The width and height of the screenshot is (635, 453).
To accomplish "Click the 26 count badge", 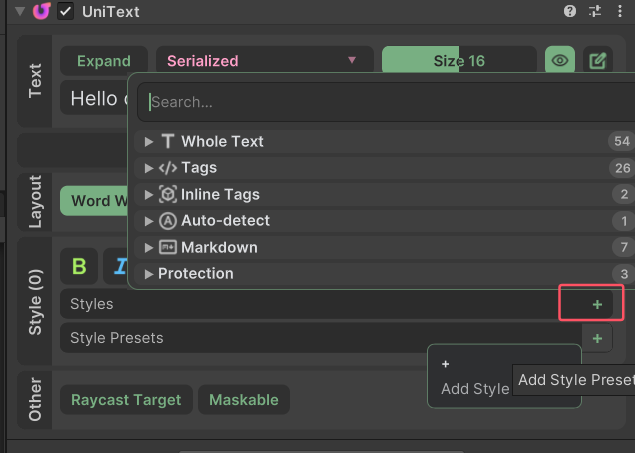I will [622, 168].
